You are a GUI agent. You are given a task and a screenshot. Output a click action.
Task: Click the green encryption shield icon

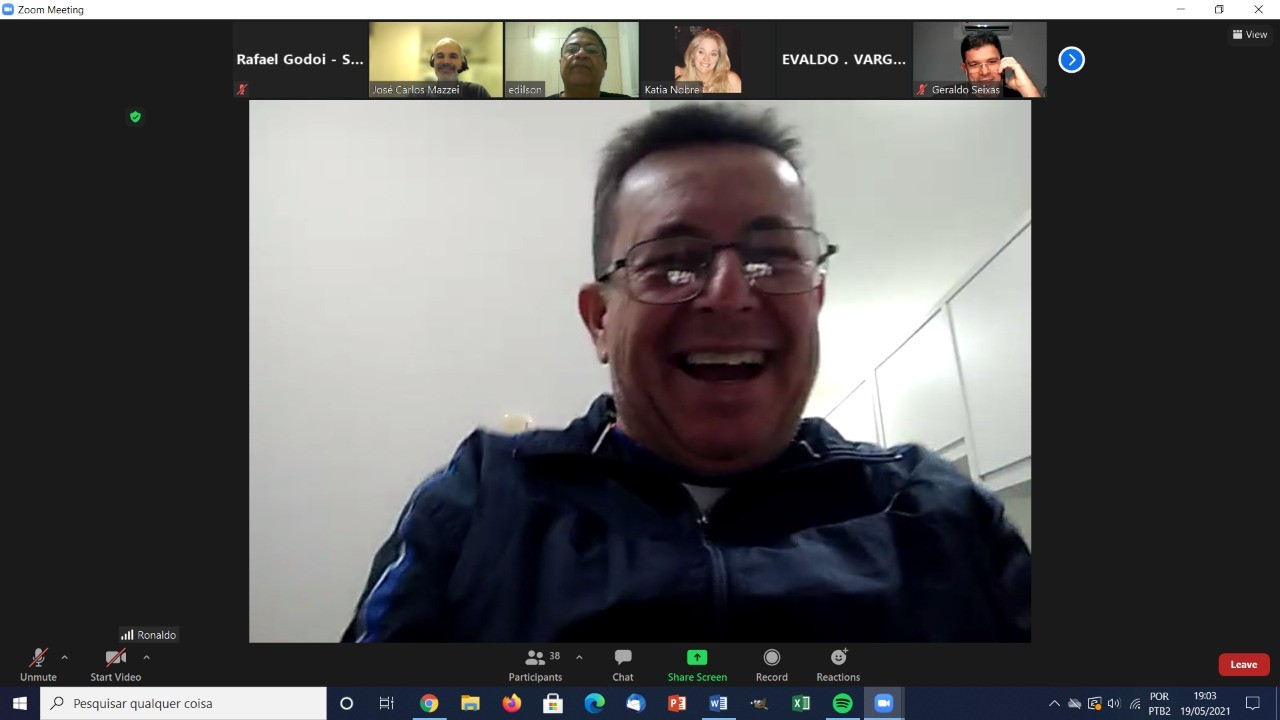point(135,117)
